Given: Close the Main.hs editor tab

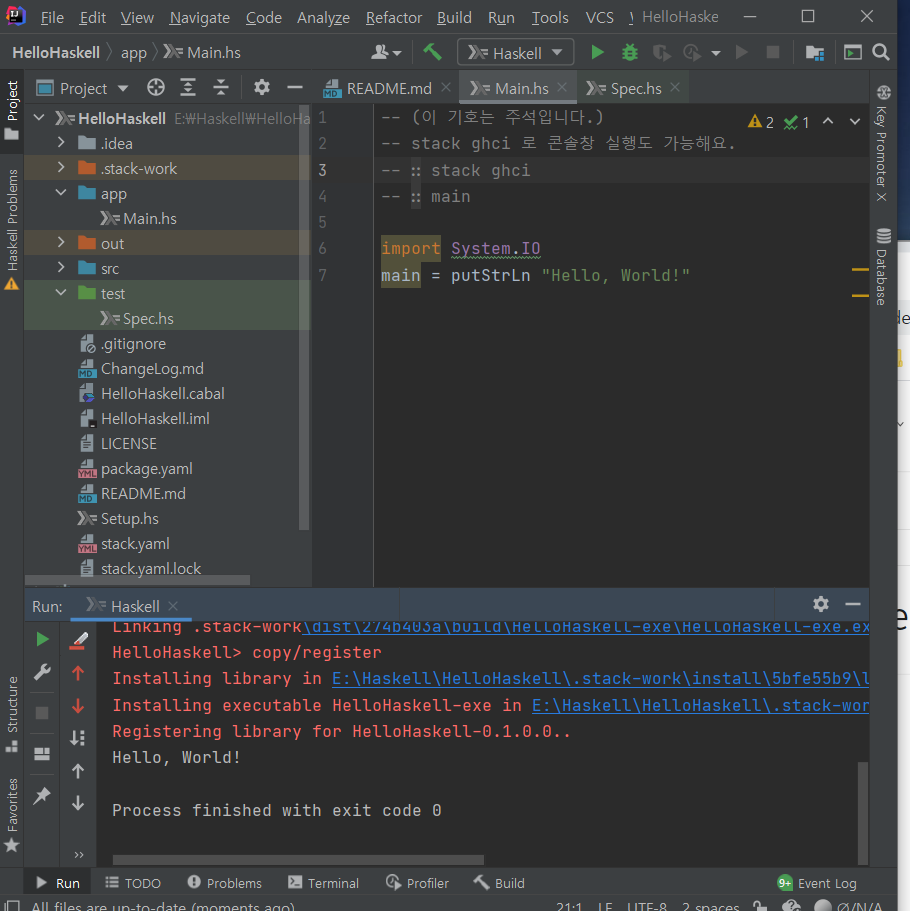Looking at the screenshot, I should pyautogui.click(x=562, y=87).
